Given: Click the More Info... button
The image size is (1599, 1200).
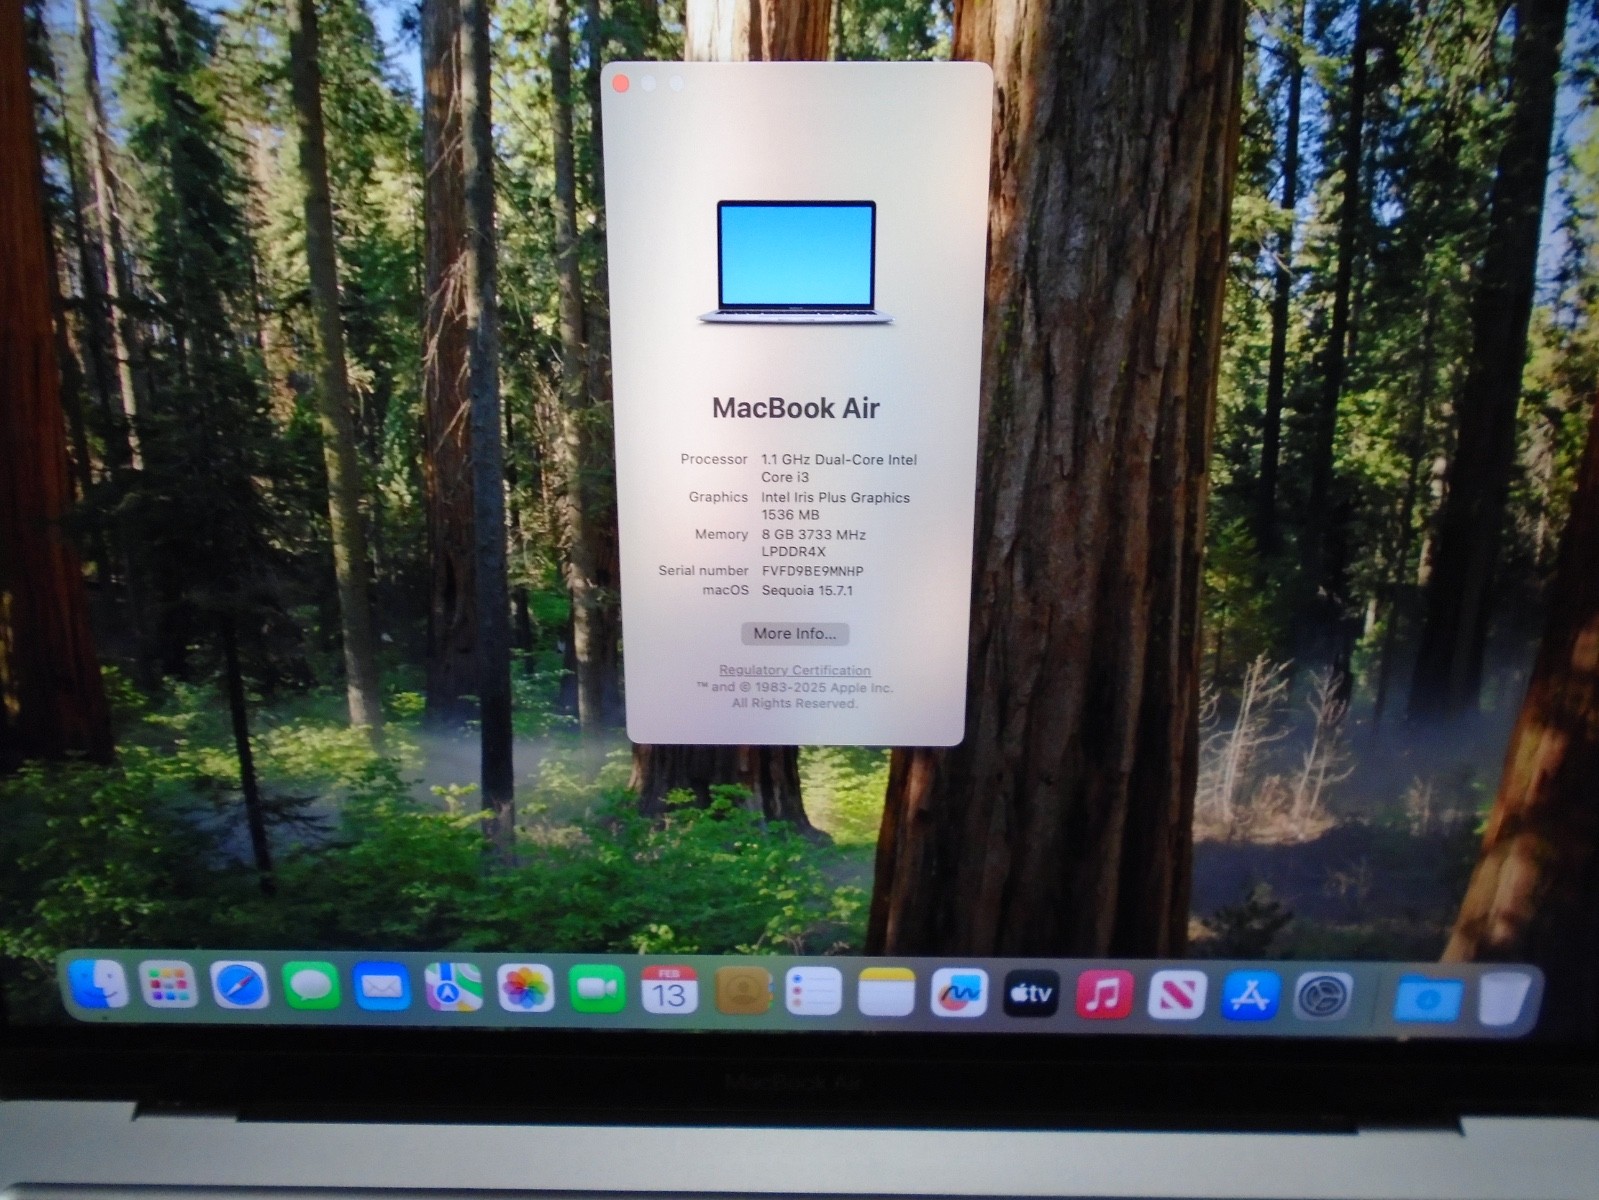Looking at the screenshot, I should 795,633.
